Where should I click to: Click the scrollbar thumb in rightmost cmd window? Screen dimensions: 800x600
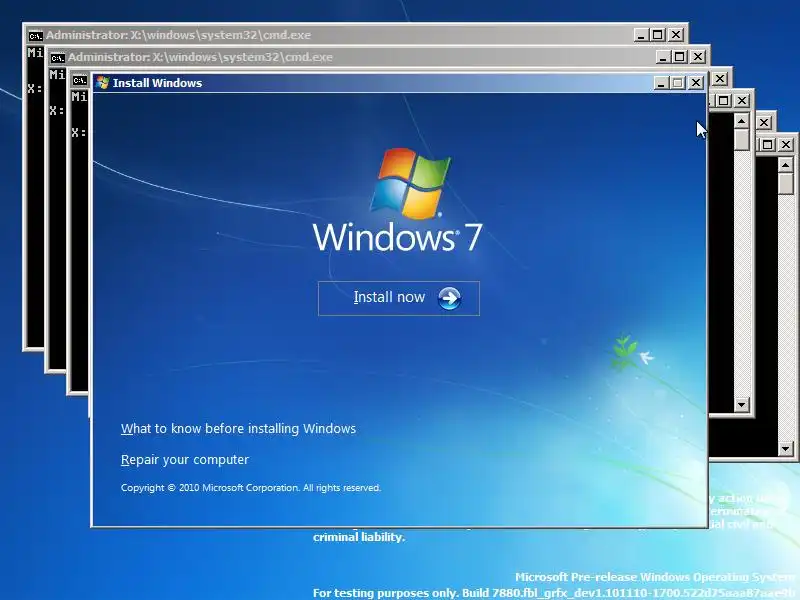pos(786,183)
